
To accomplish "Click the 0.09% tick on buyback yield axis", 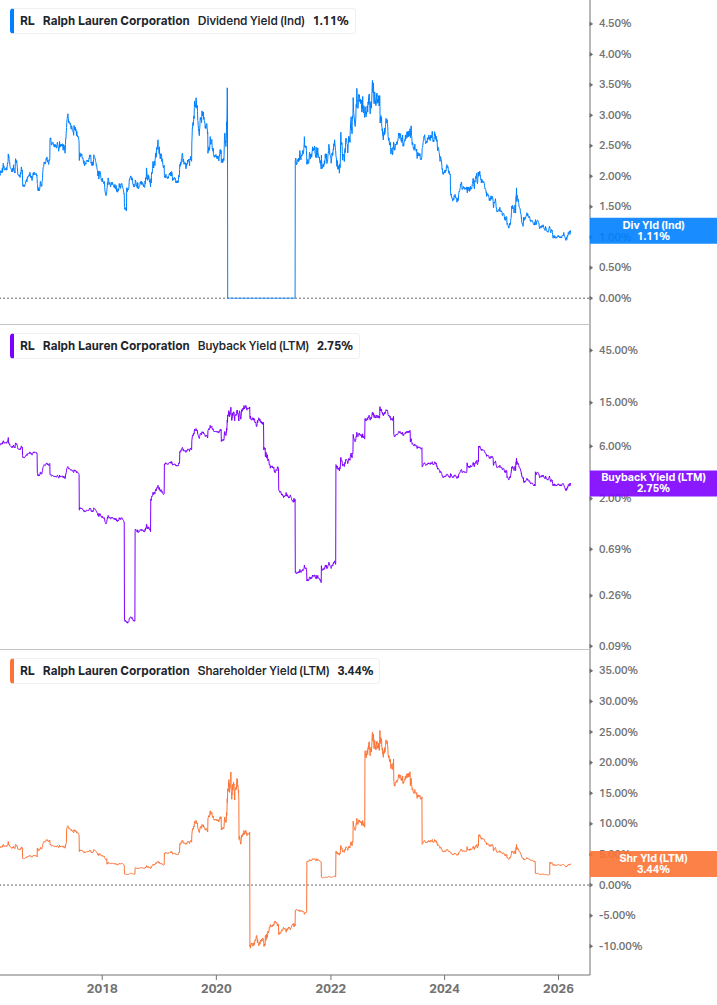I will coord(615,646).
